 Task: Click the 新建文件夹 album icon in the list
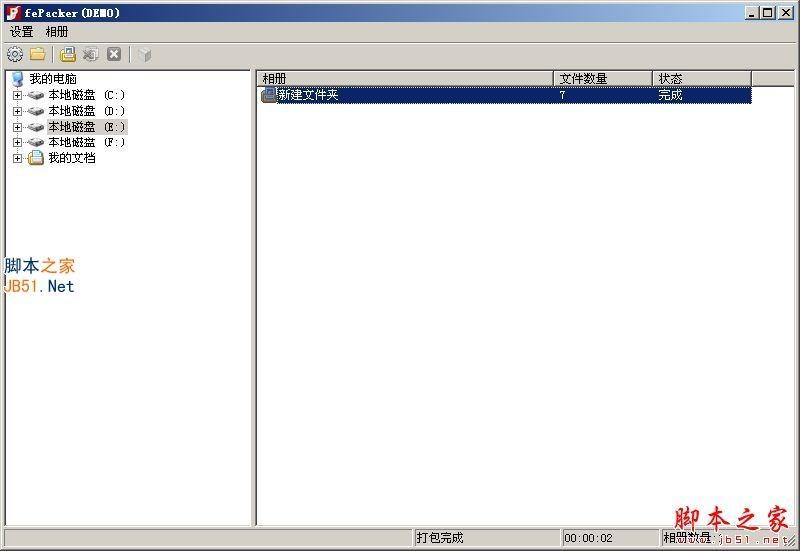click(x=269, y=95)
